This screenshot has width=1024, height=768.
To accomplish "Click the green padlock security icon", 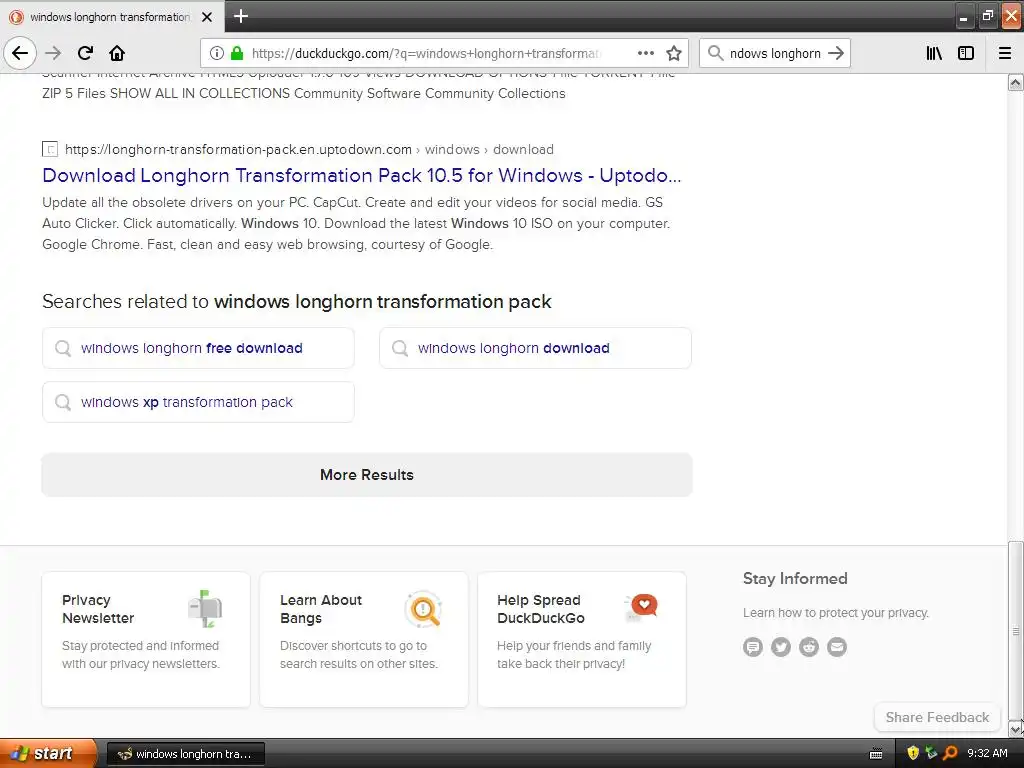I will click(237, 53).
